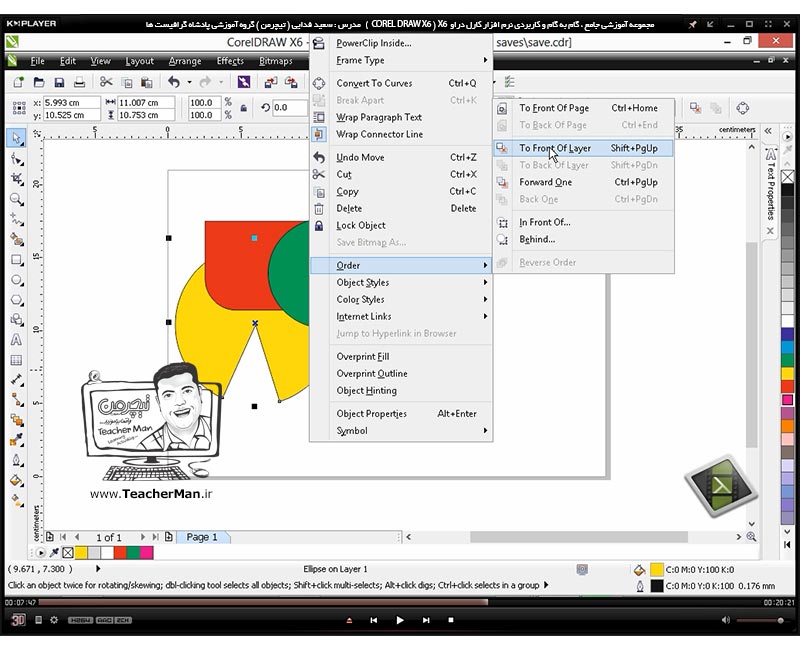Select the Ellipse tool

tap(16, 280)
